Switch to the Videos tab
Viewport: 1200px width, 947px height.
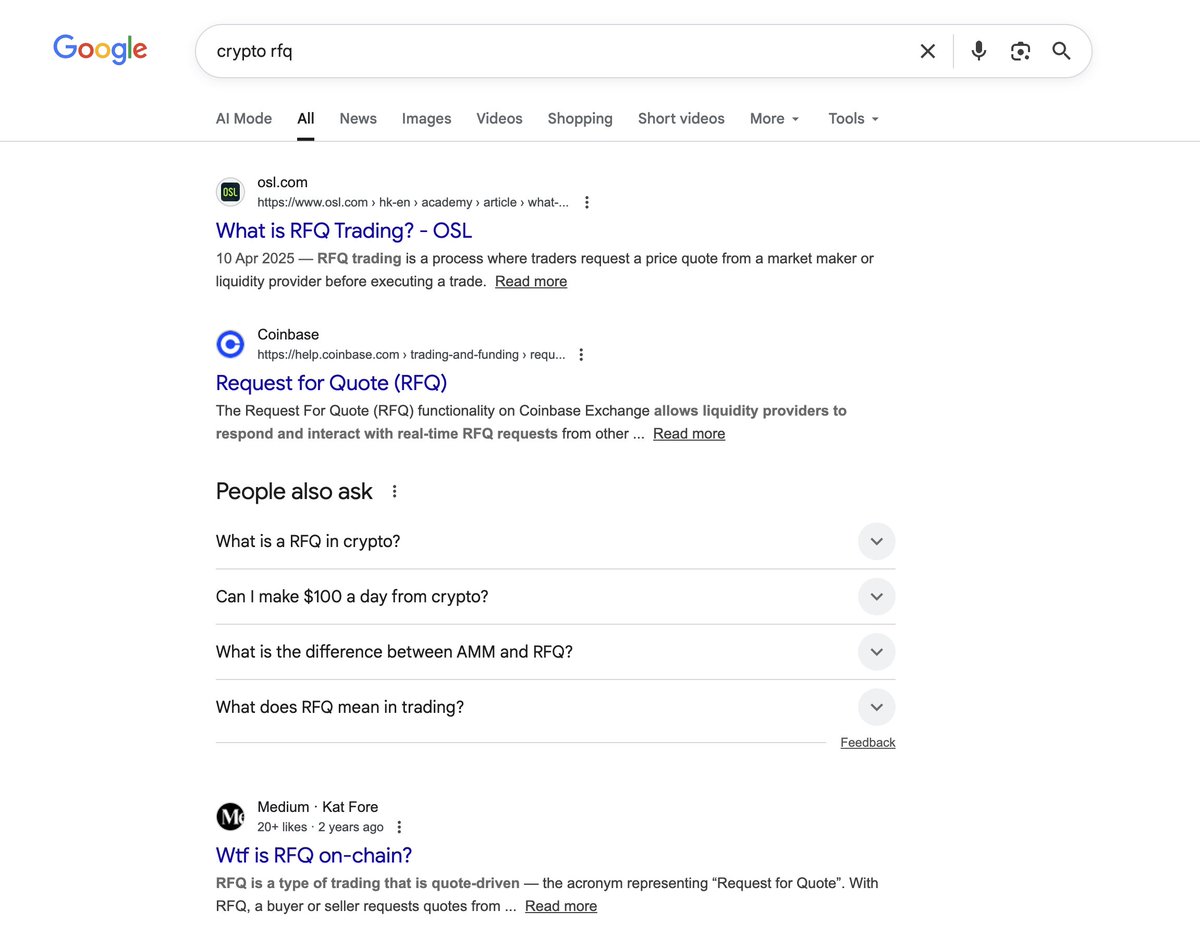(499, 118)
